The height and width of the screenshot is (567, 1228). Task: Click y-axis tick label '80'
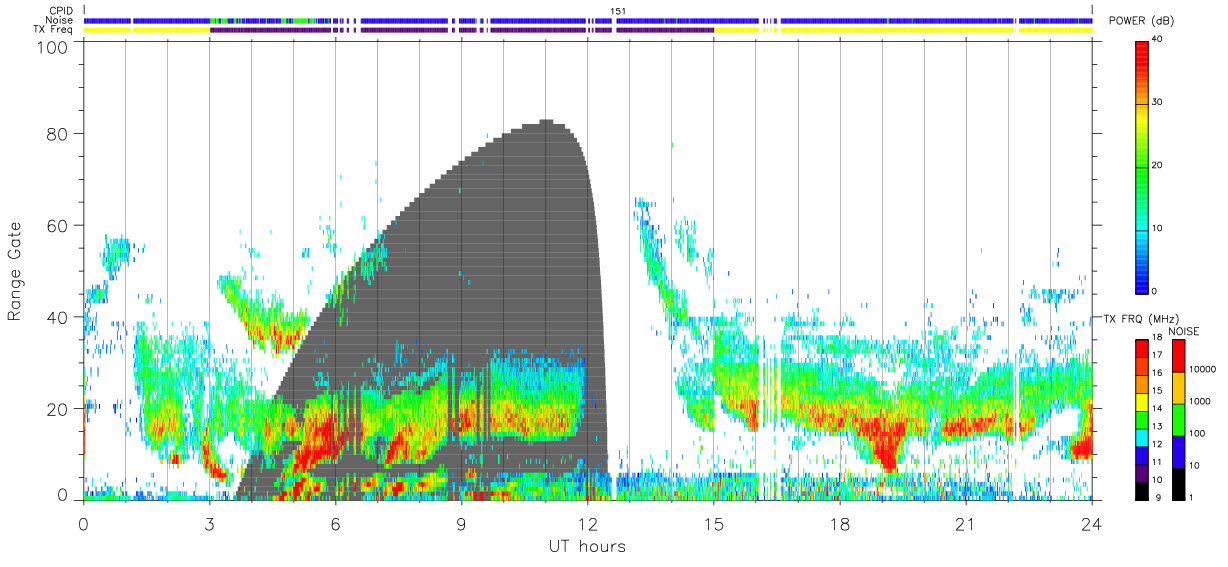pyautogui.click(x=57, y=134)
